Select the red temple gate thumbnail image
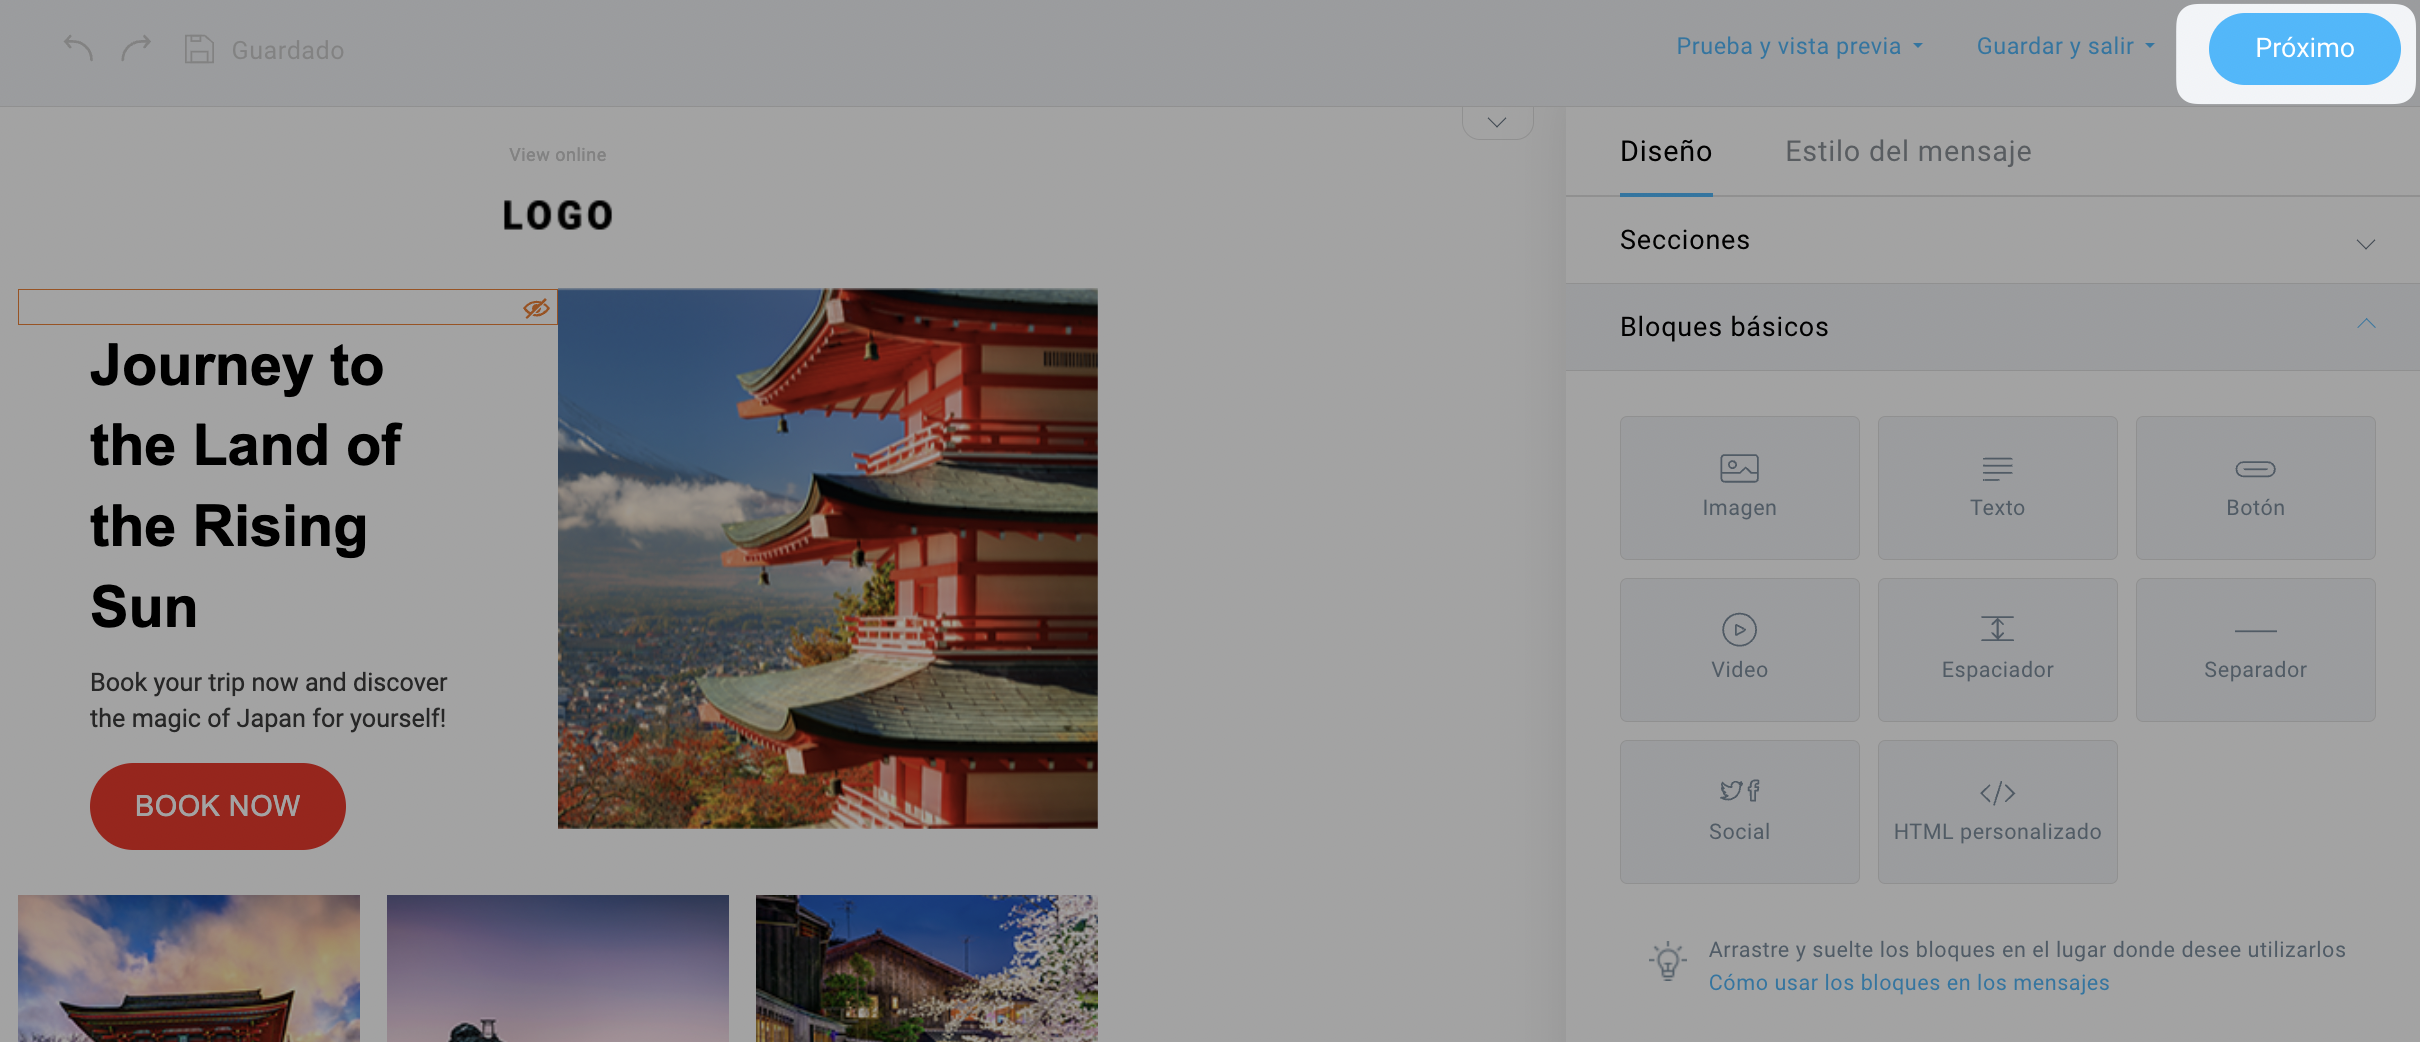The height and width of the screenshot is (1042, 2420). coord(189,968)
